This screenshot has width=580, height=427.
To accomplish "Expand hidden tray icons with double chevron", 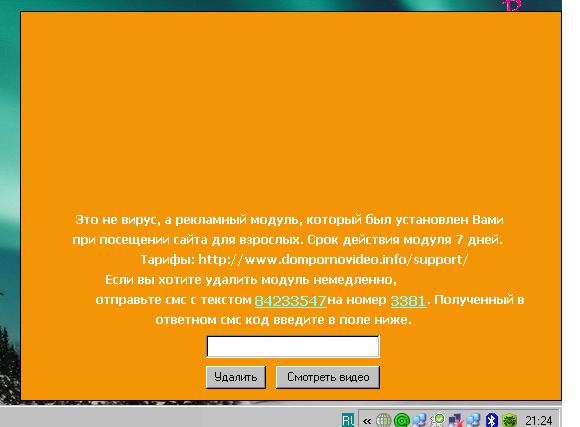I will point(367,421).
